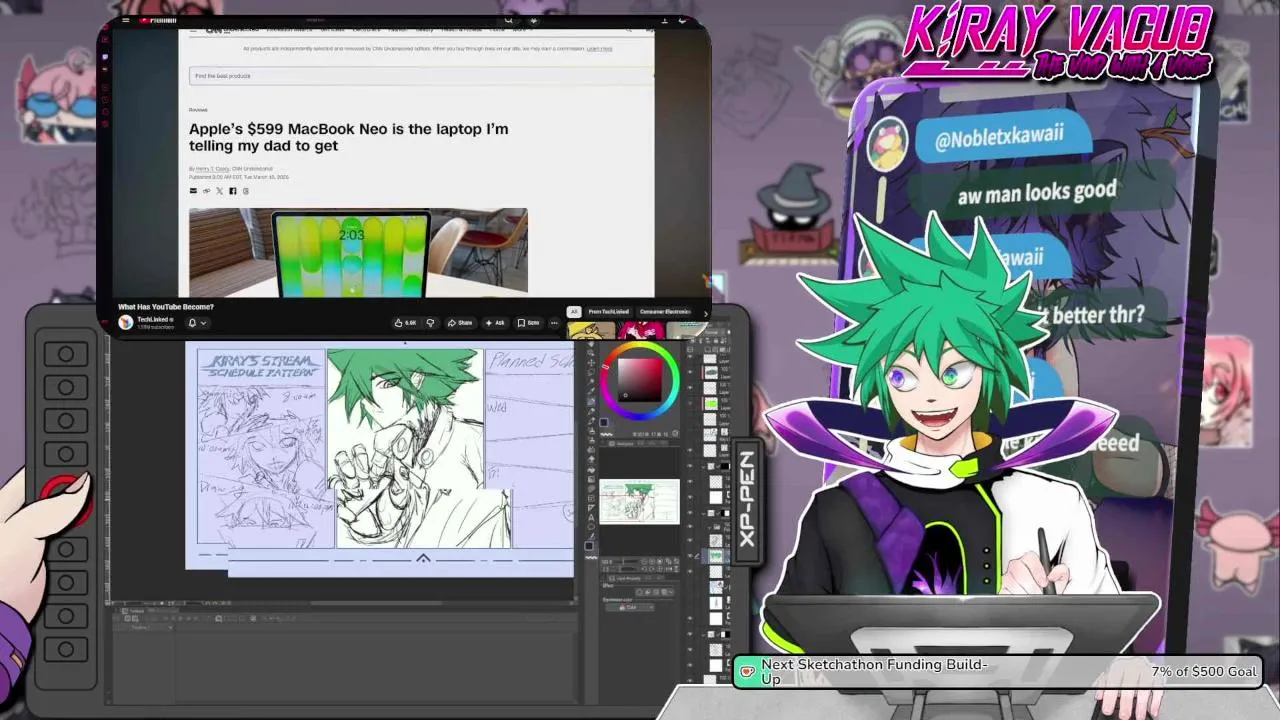Save the video with the Save button

(x=528, y=323)
